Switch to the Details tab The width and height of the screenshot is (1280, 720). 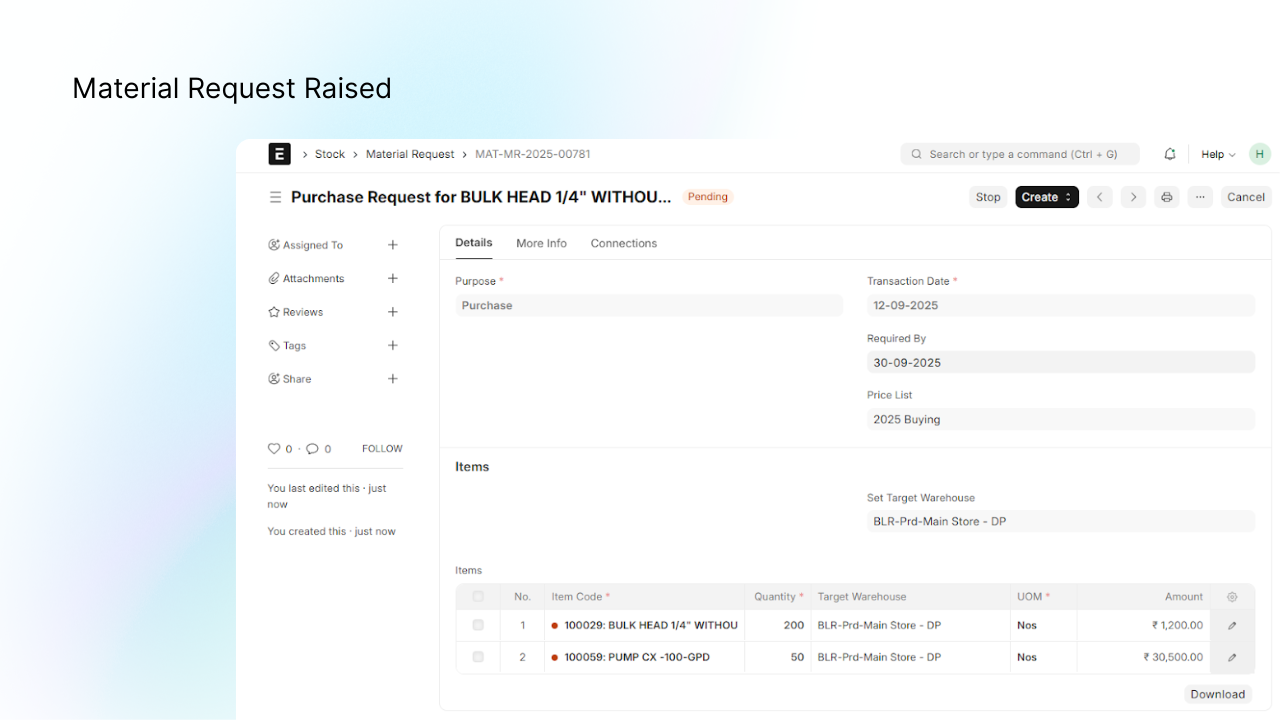click(x=474, y=243)
